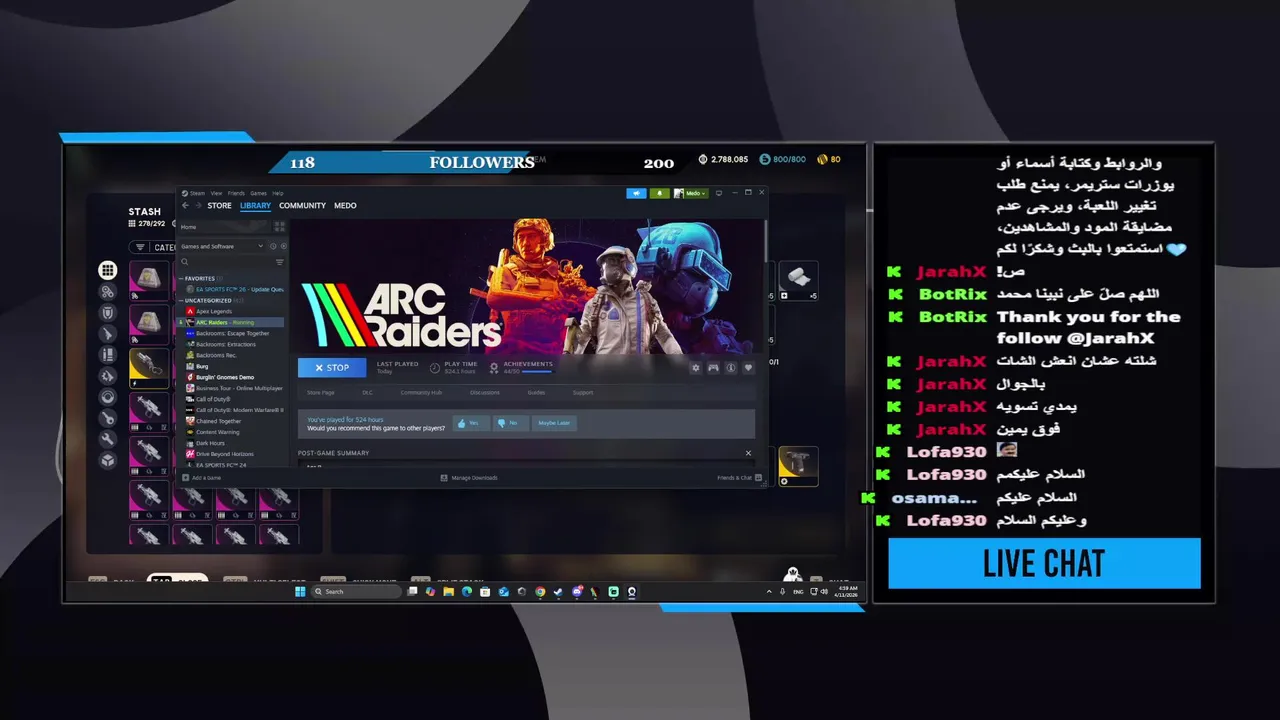Click the ready-to-play filter icon
Viewport: 1280px width, 720px height.
[284, 246]
